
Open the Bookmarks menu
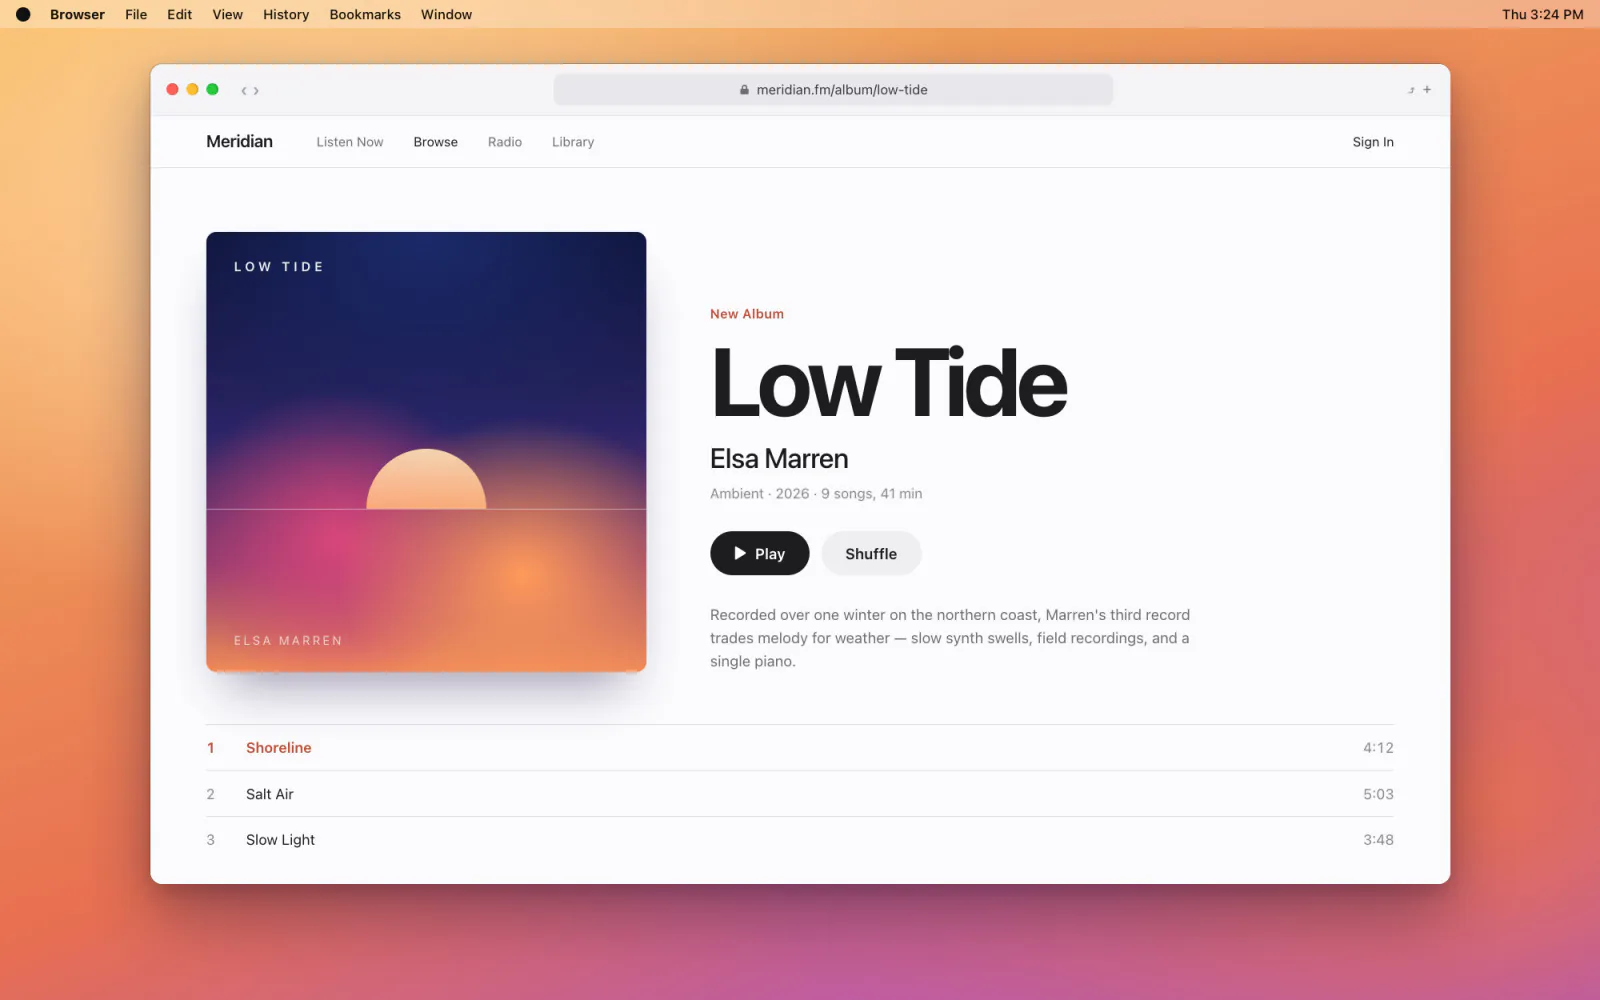click(x=365, y=14)
